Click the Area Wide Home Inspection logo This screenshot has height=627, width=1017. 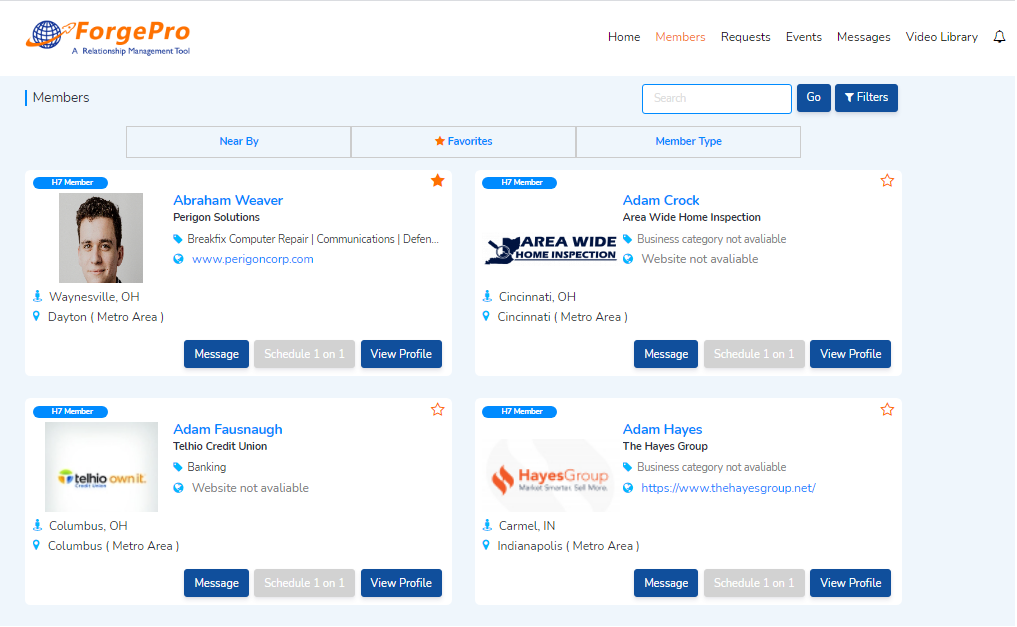(x=551, y=249)
